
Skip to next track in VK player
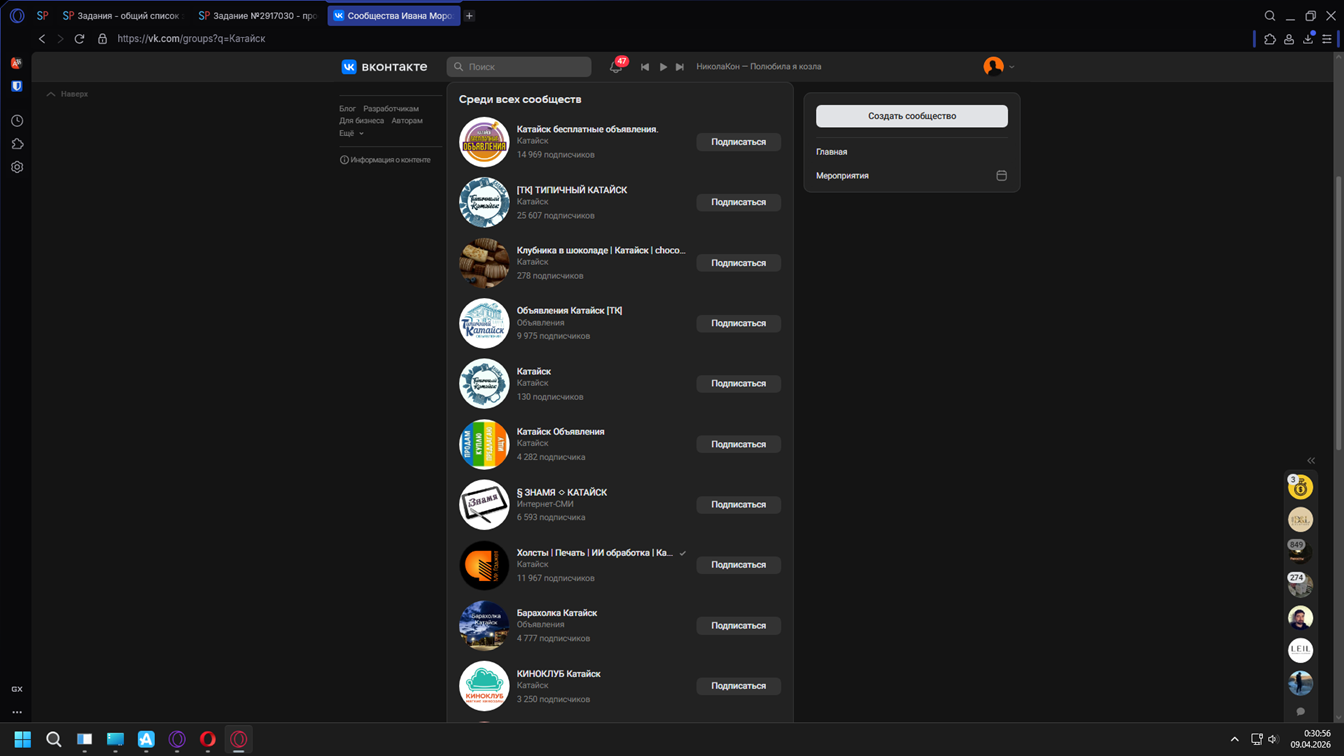tap(680, 67)
